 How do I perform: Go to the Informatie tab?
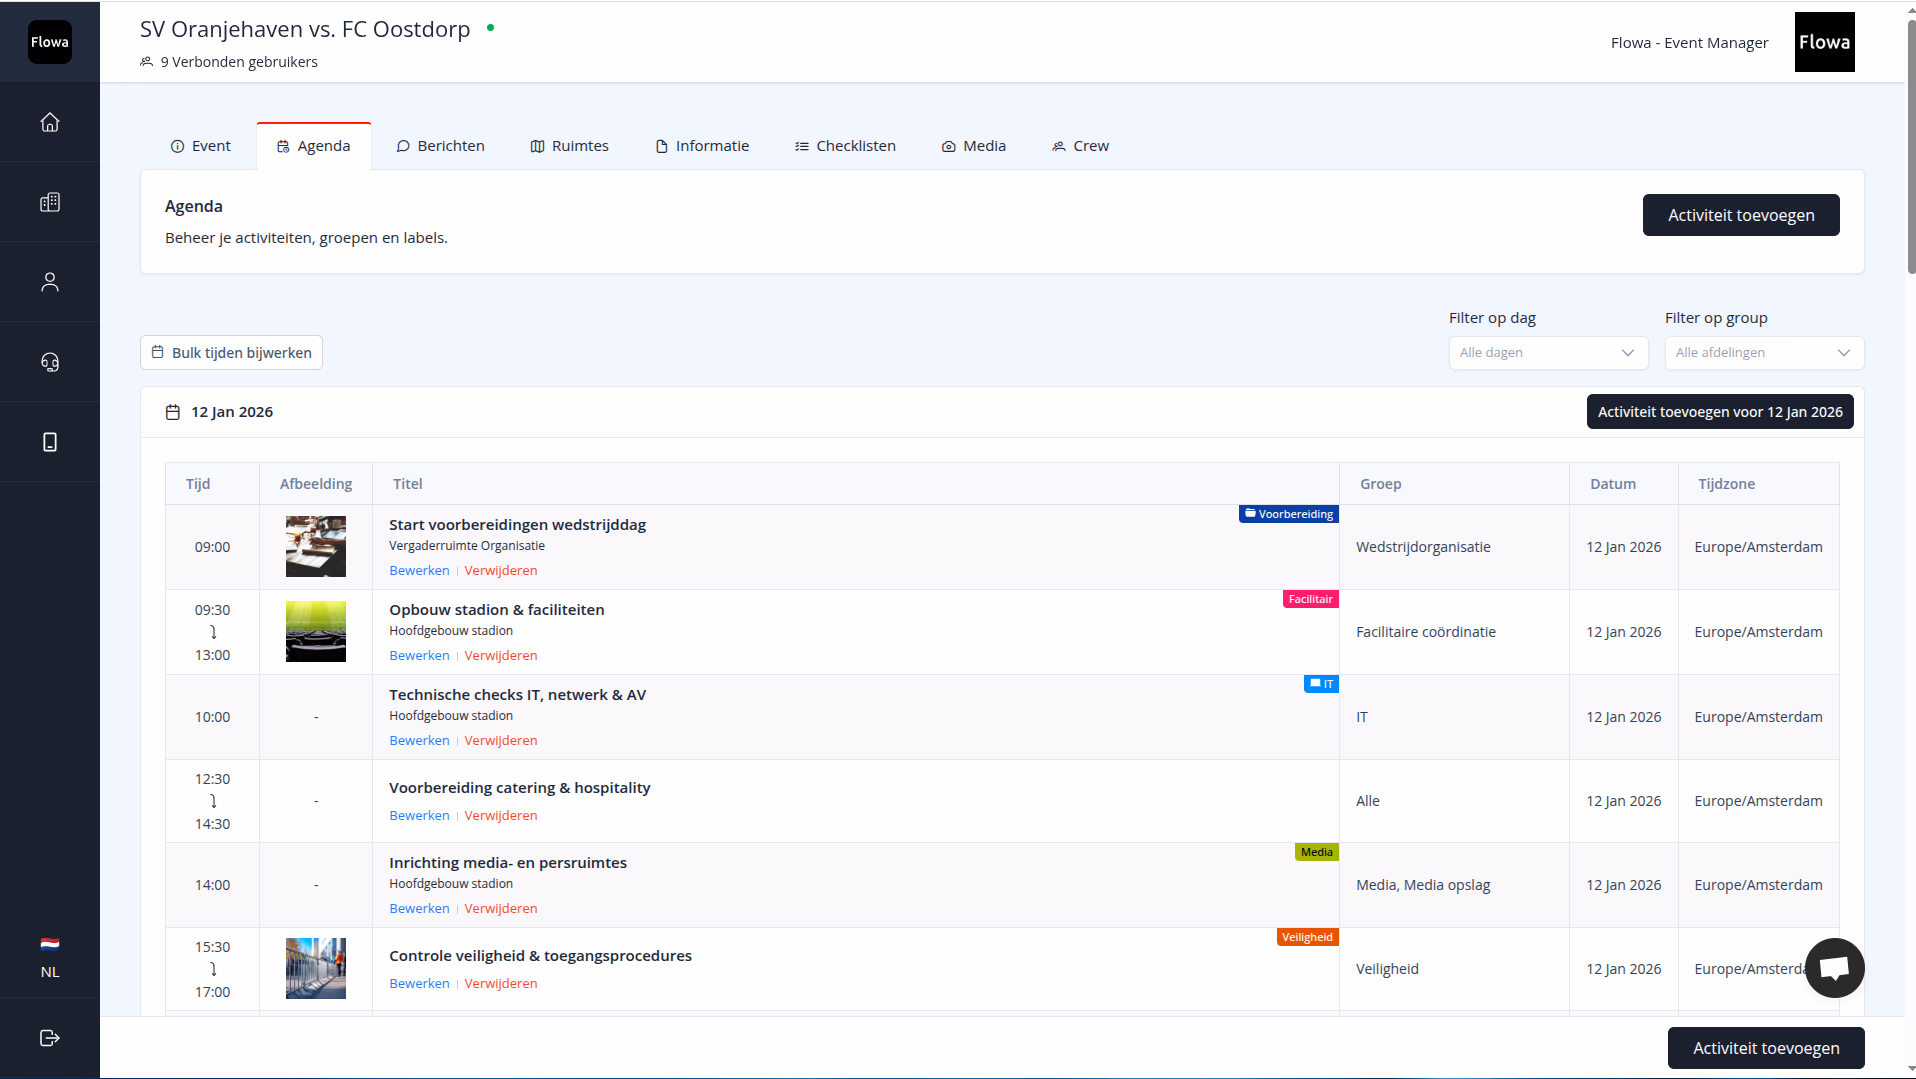(702, 146)
